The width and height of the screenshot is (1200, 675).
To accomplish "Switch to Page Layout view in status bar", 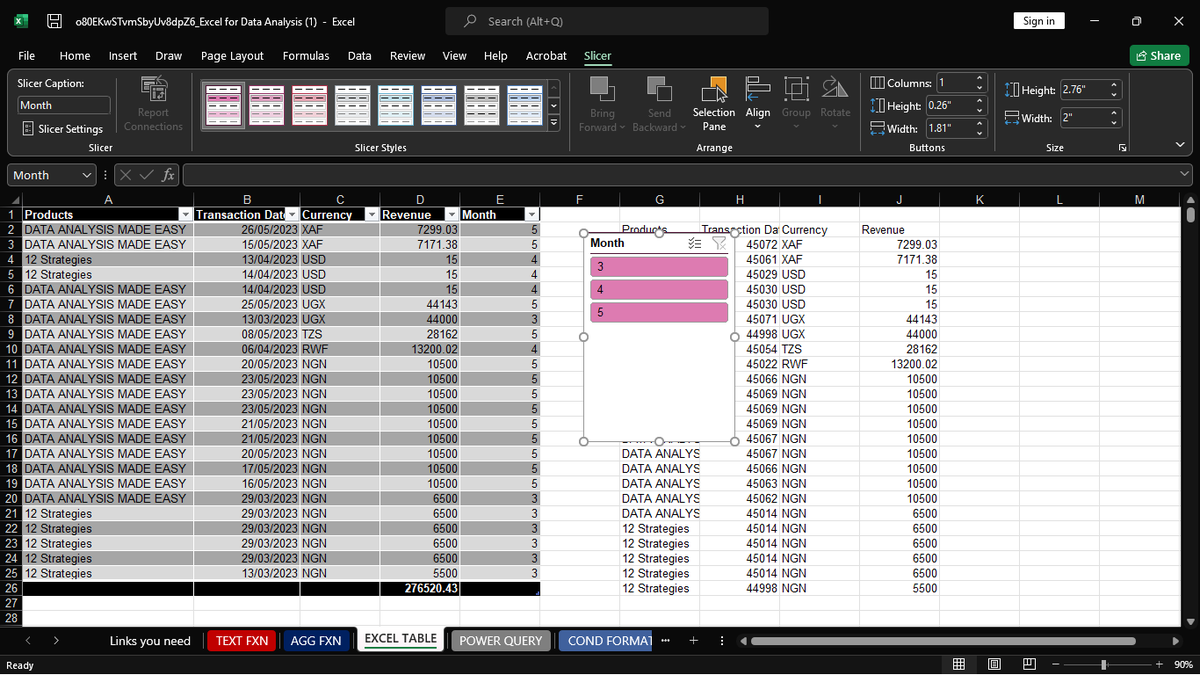I will pos(994,665).
